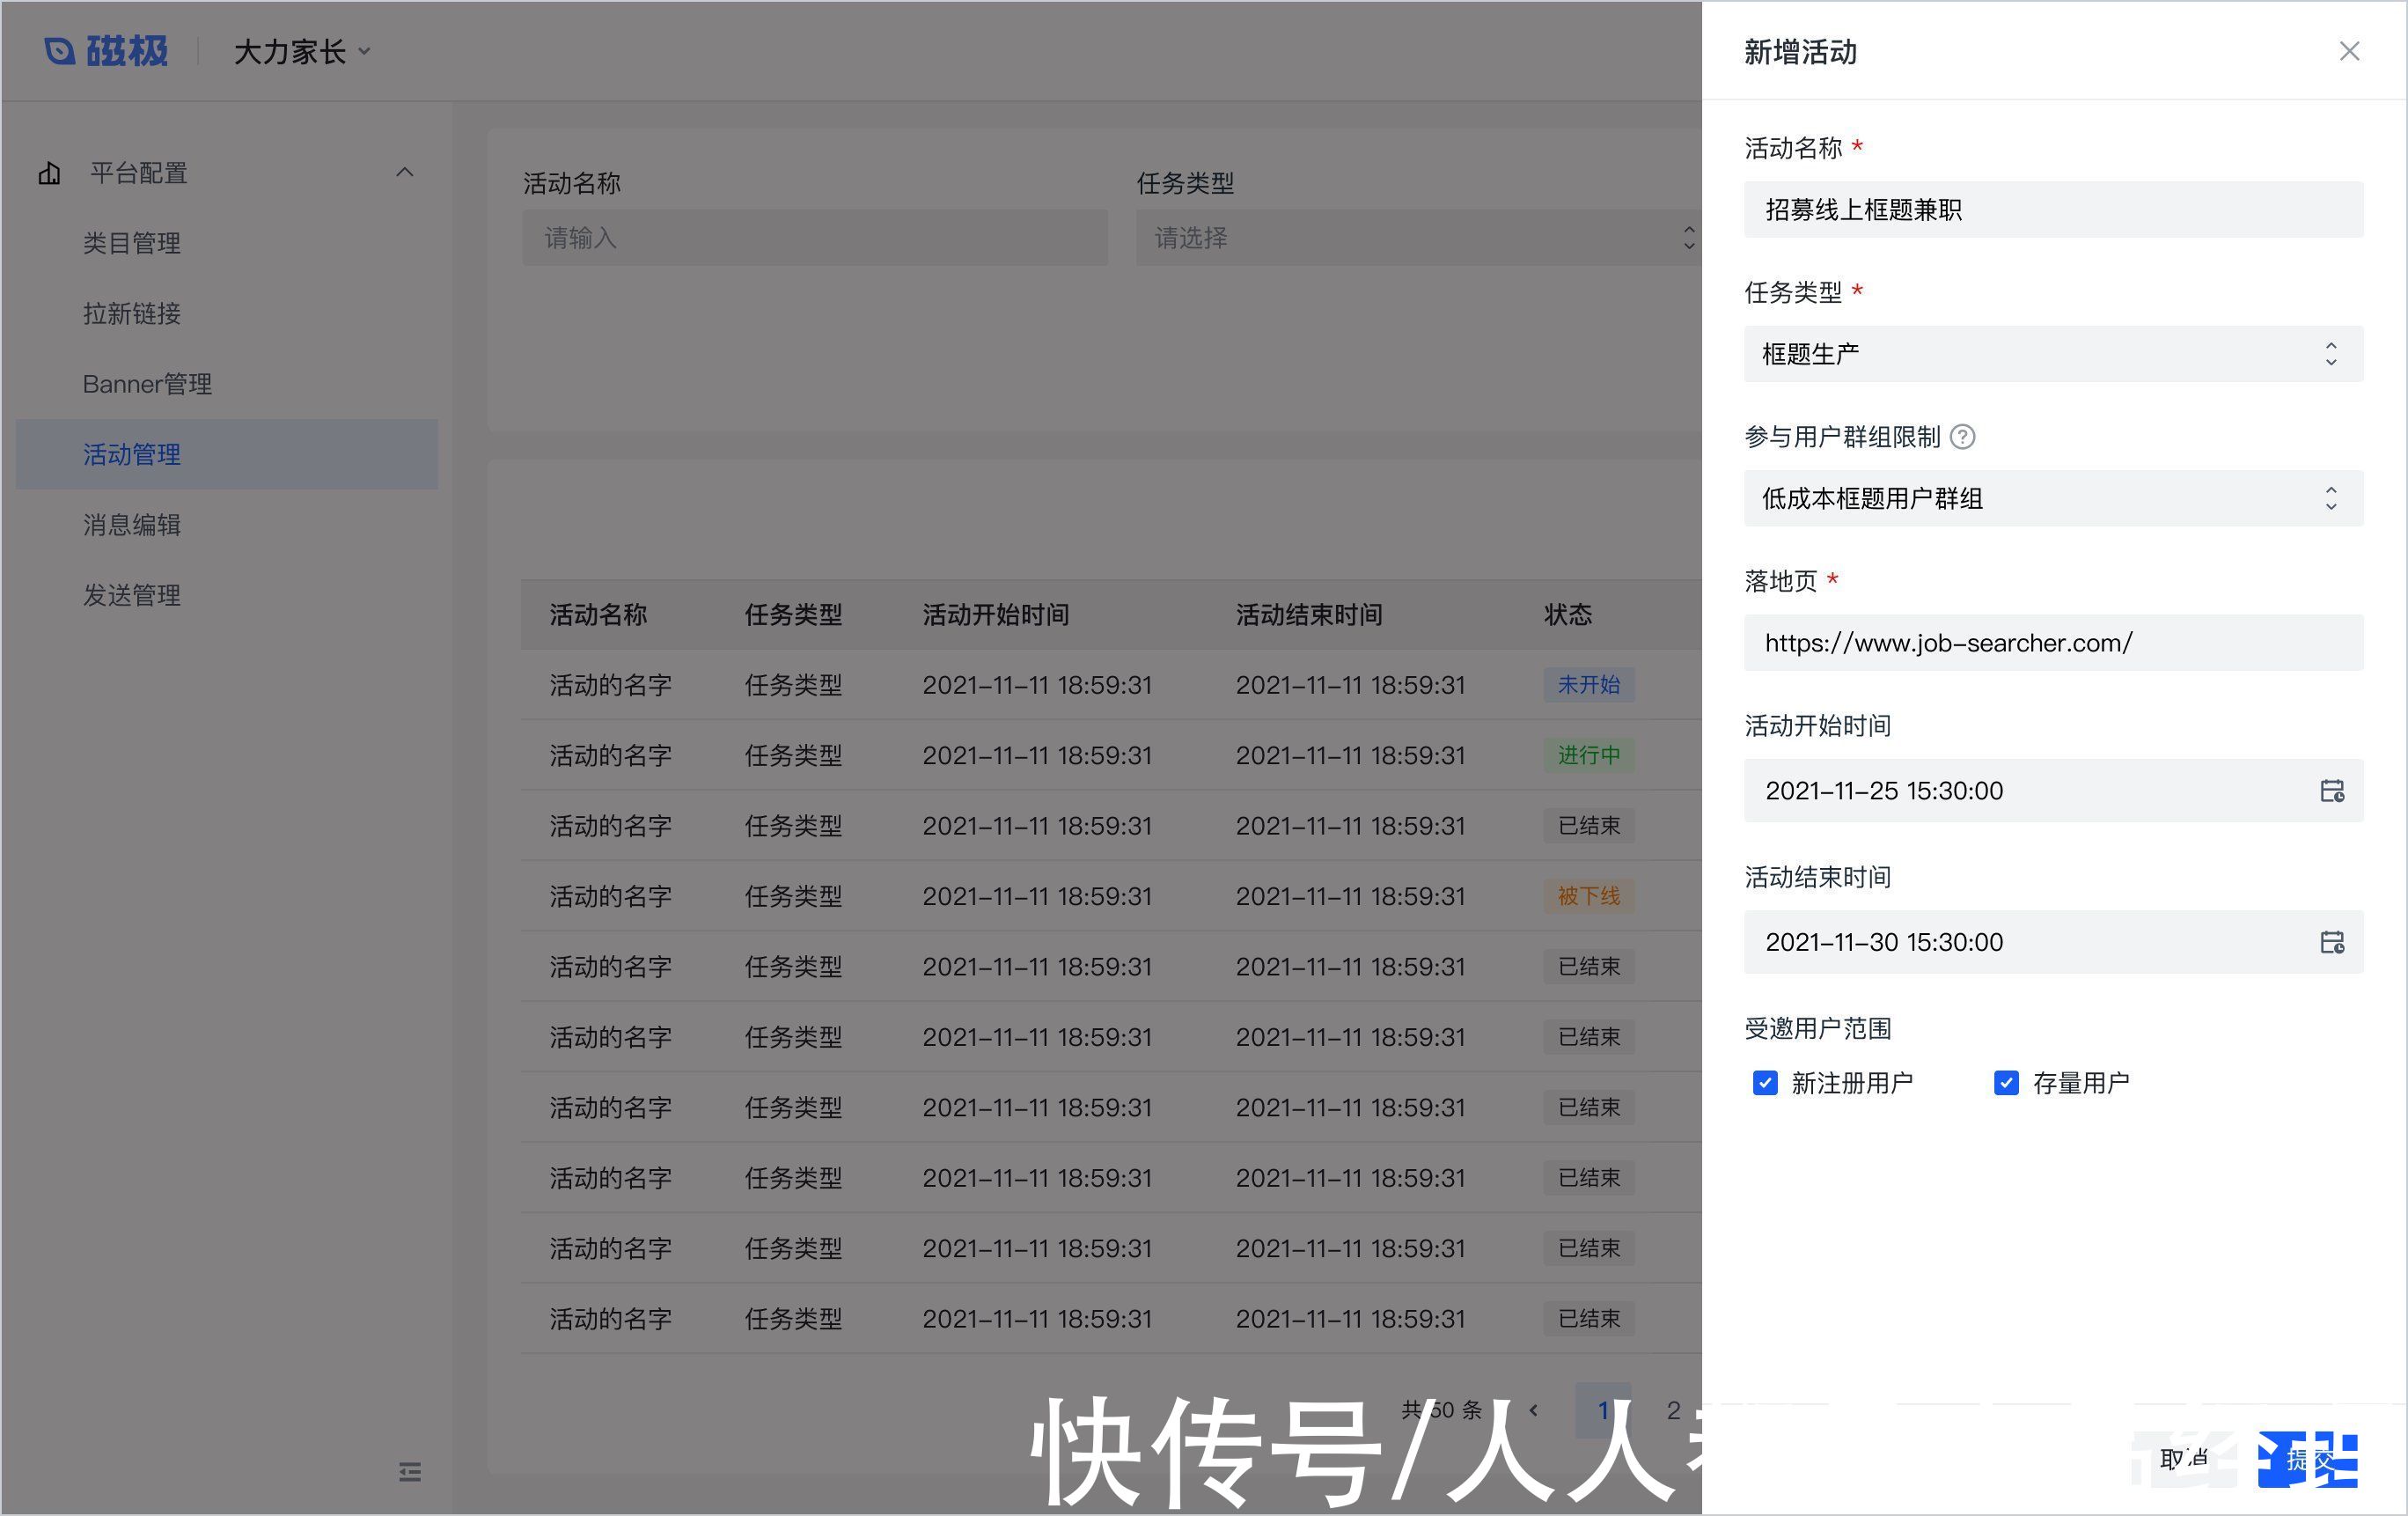The image size is (2408, 1516).
Task: Click the 共 50 条 total count text
Action: point(1441,1410)
